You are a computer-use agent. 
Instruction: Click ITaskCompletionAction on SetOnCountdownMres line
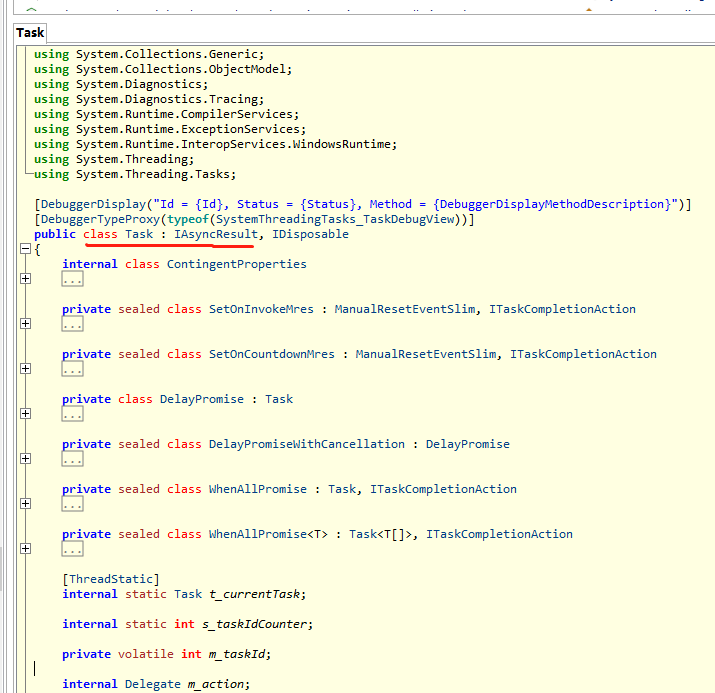[x=583, y=354]
